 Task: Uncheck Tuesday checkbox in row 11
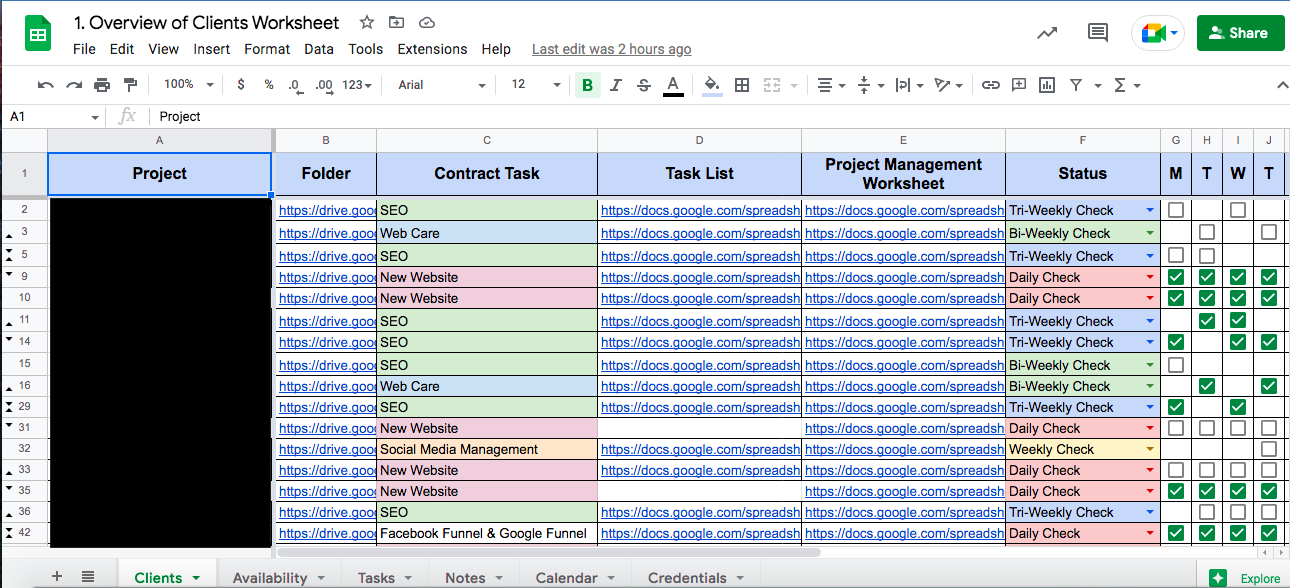pyautogui.click(x=1207, y=321)
